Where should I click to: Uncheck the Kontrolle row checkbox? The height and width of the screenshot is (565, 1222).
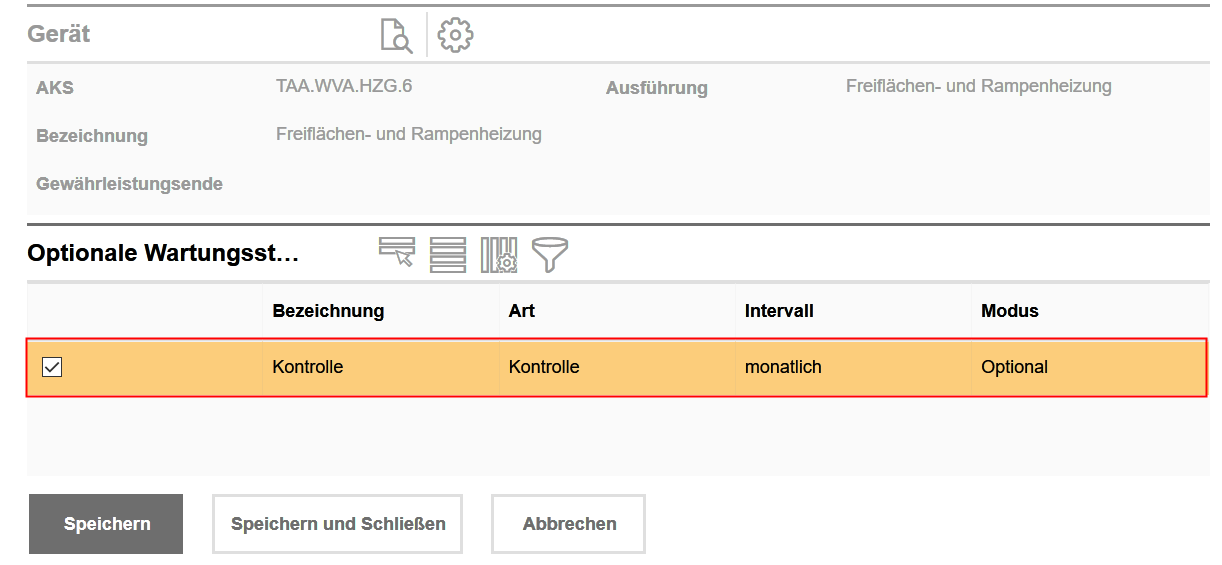click(x=52, y=367)
